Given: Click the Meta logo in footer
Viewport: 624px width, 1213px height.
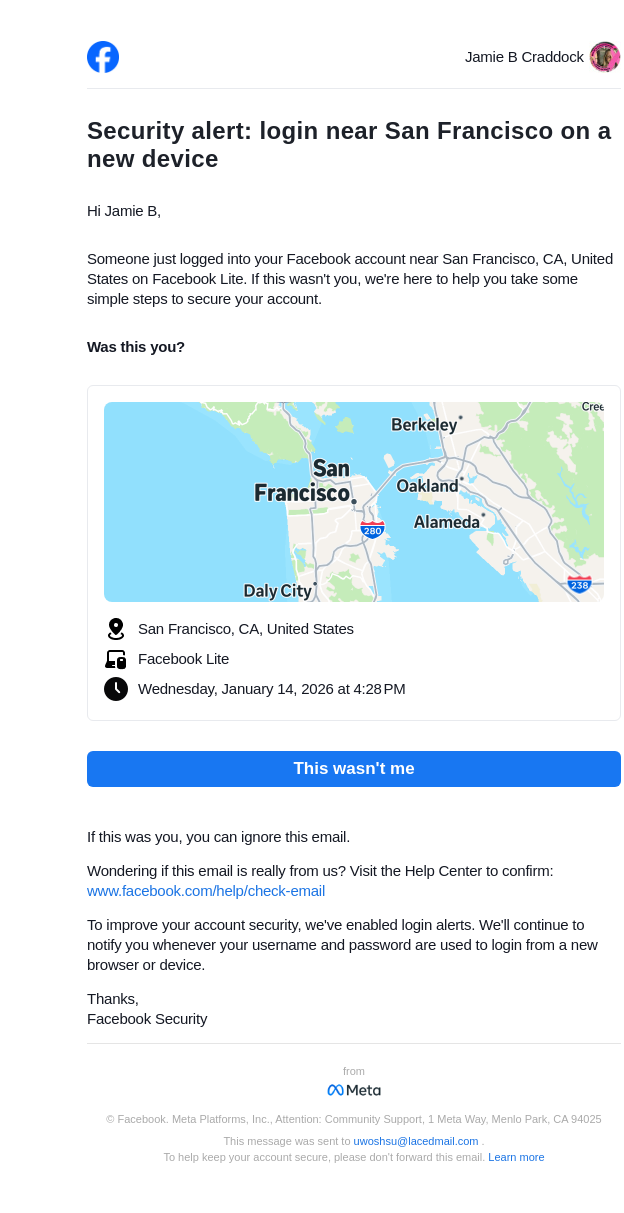Looking at the screenshot, I should pos(354,1090).
